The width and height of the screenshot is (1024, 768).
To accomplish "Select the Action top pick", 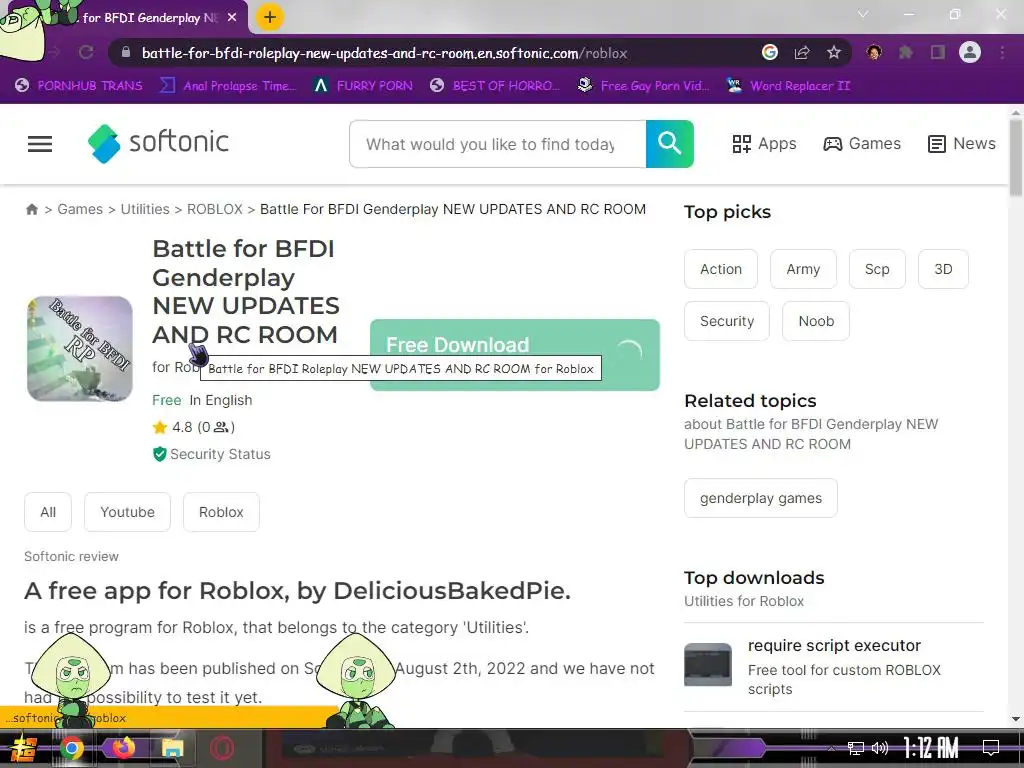I will pos(721,269).
